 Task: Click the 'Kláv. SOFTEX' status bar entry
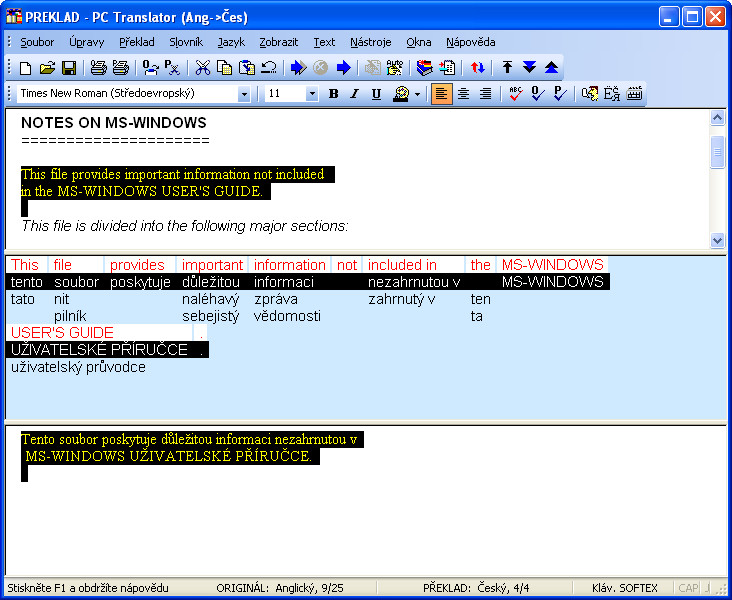[625, 588]
